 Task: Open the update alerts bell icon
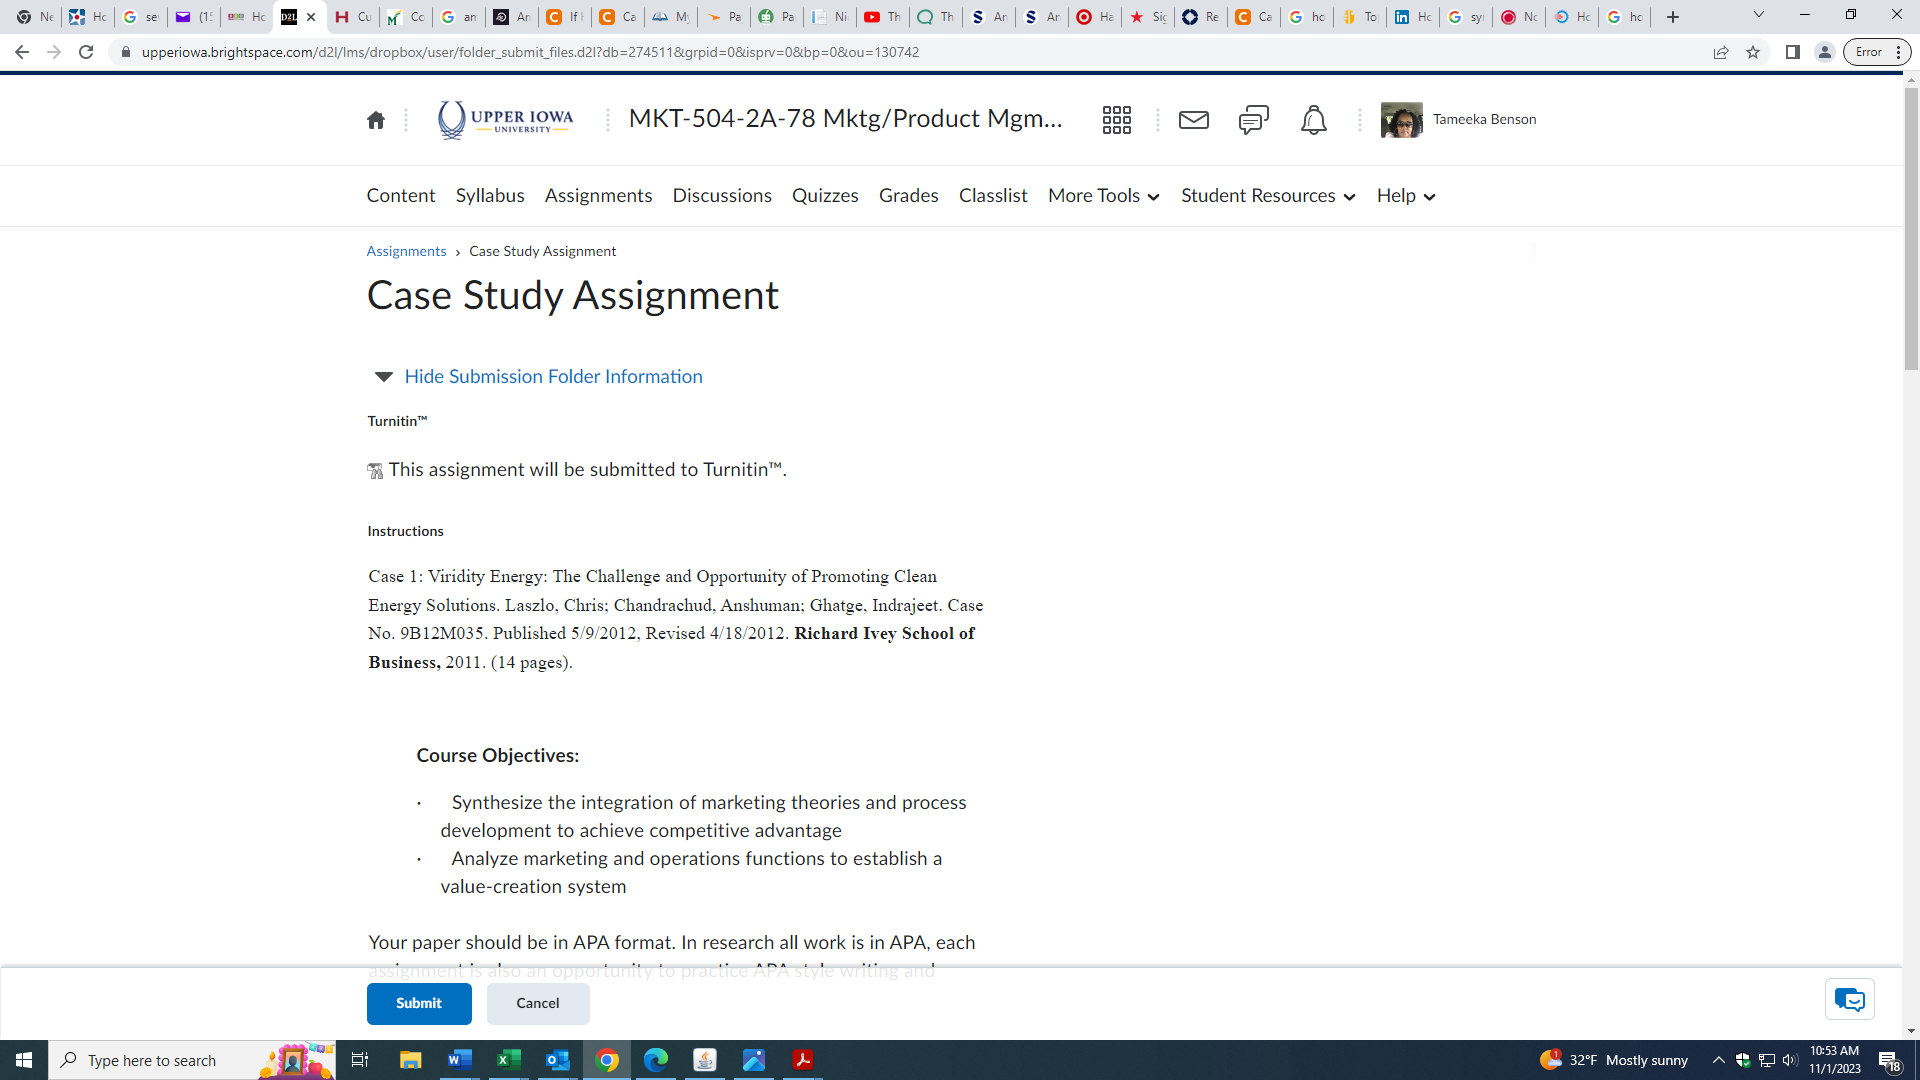pos(1313,120)
